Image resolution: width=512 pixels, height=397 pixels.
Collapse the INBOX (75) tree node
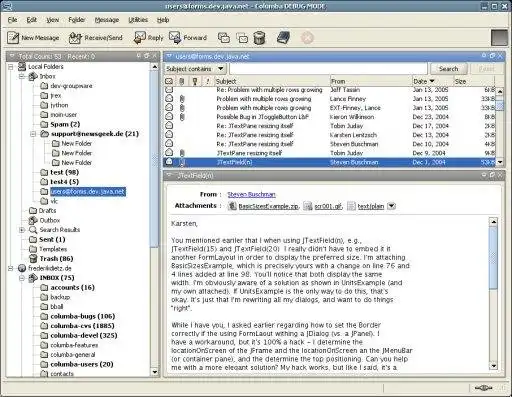click(22, 278)
